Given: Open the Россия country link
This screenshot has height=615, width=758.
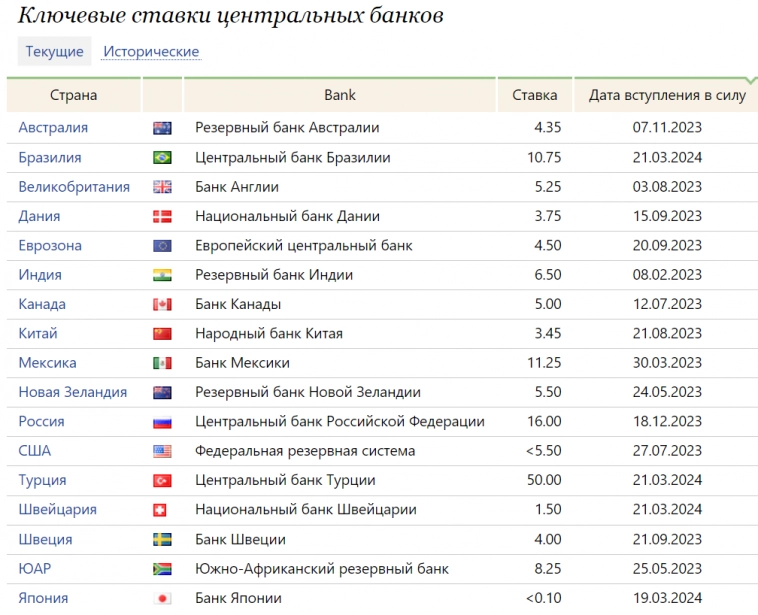Looking at the screenshot, I should pyautogui.click(x=41, y=422).
